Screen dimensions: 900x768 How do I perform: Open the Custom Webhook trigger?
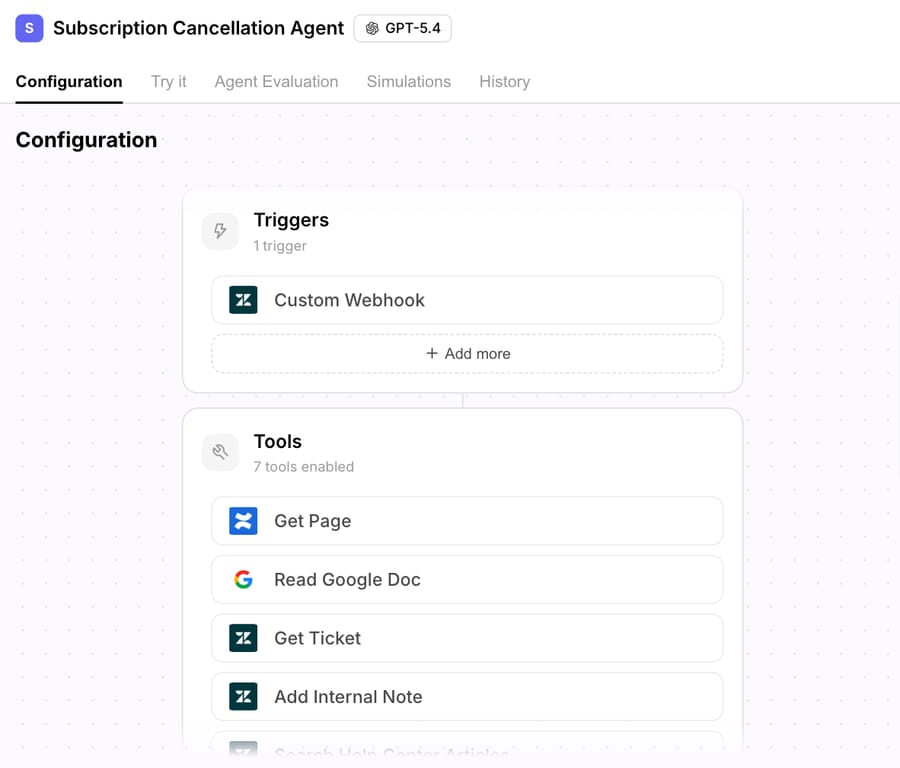click(467, 300)
